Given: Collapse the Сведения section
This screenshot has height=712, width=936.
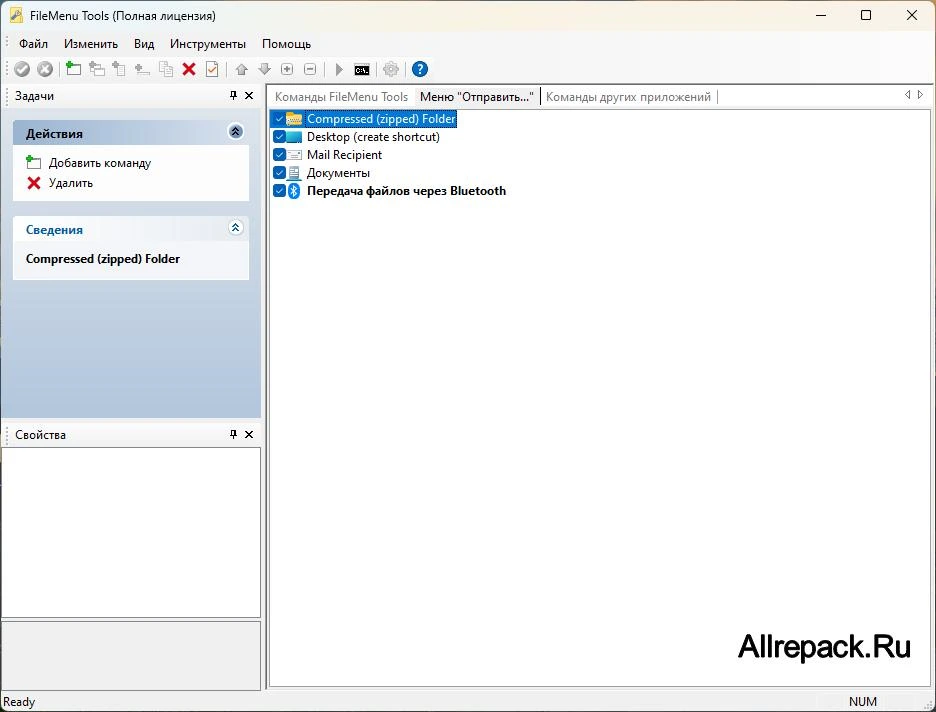Looking at the screenshot, I should [236, 228].
